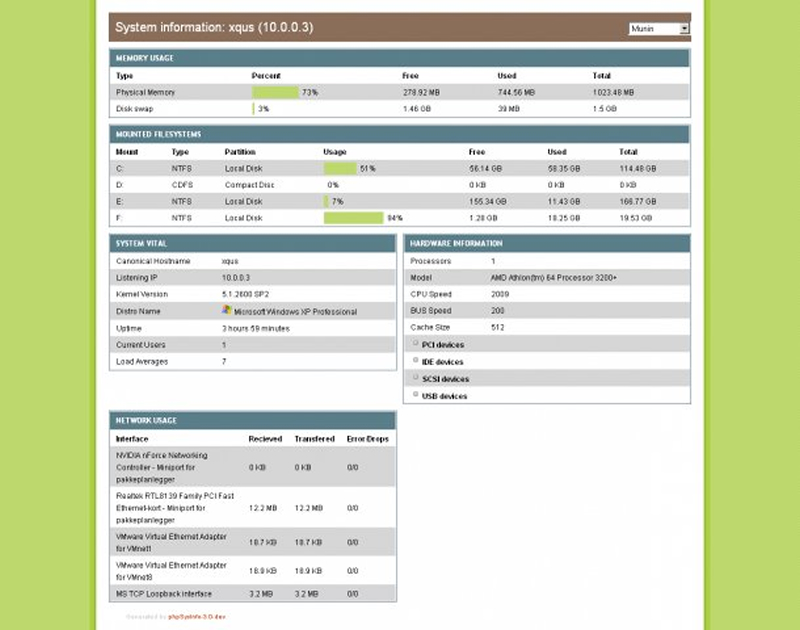Click the MEMORY USAGE section header
Image resolution: width=800 pixels, height=630 pixels.
(140, 58)
